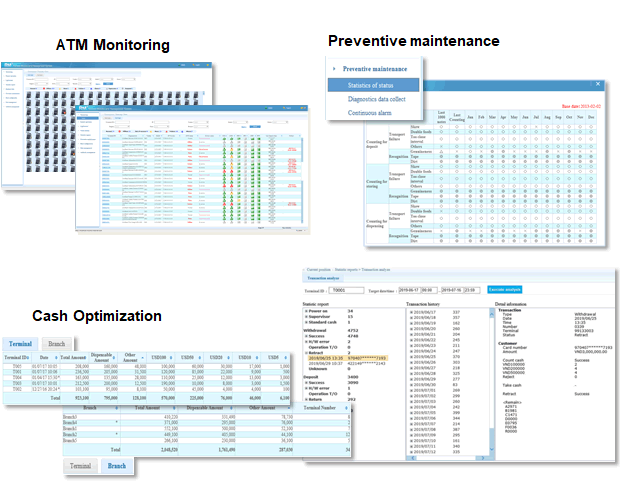Viewport: 620px width, 498px height.
Task: Click the Counting for storing row header
Action: click(377, 184)
